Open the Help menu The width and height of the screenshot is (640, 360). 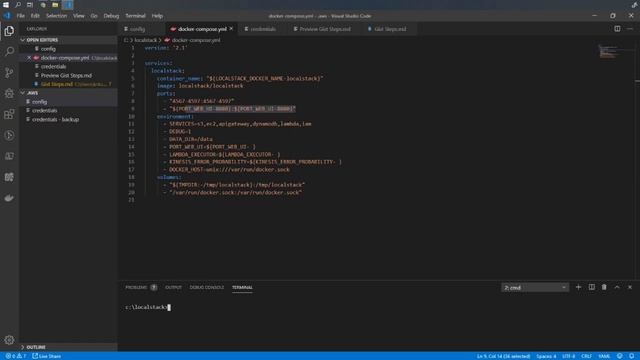[x=157, y=16]
